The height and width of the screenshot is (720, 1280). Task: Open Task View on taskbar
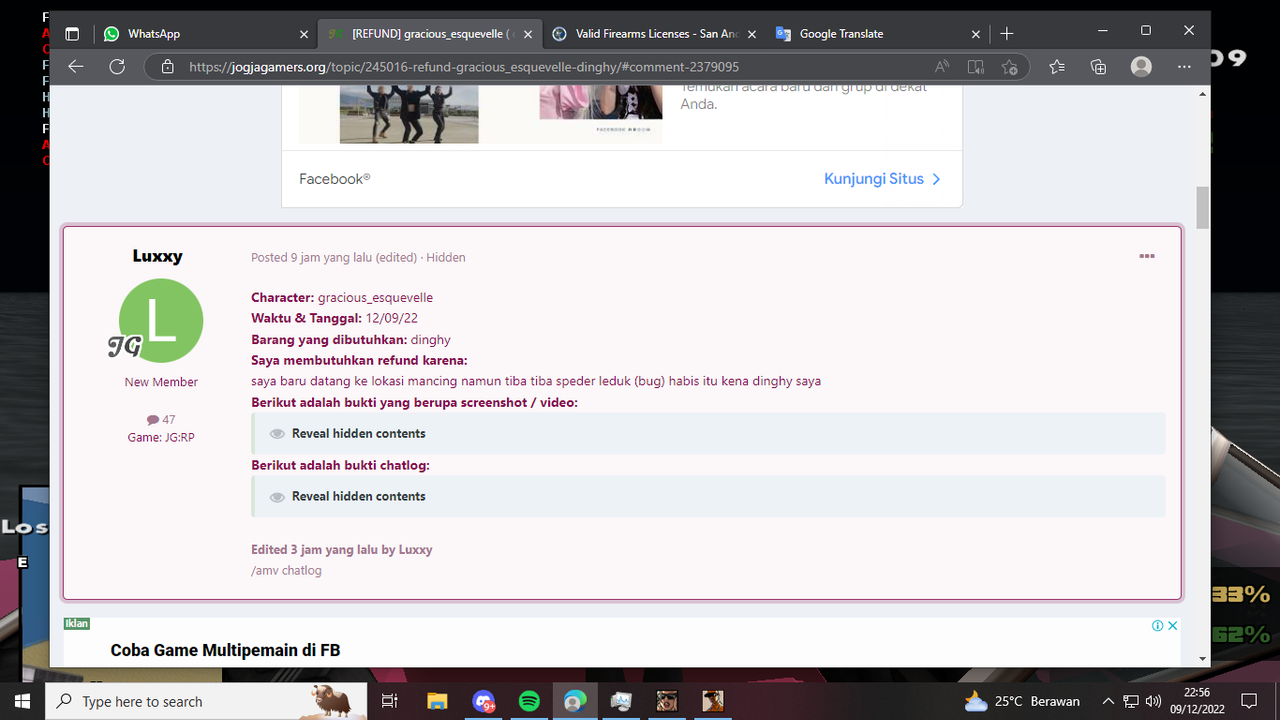tap(391, 701)
